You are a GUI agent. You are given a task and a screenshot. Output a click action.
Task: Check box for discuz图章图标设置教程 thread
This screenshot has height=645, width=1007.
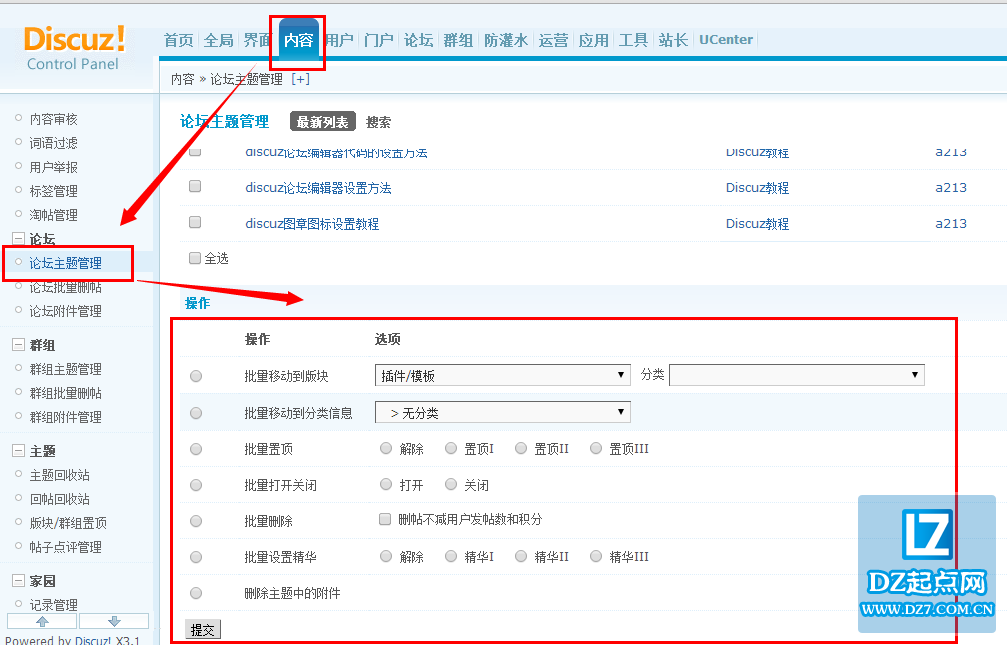pos(195,222)
